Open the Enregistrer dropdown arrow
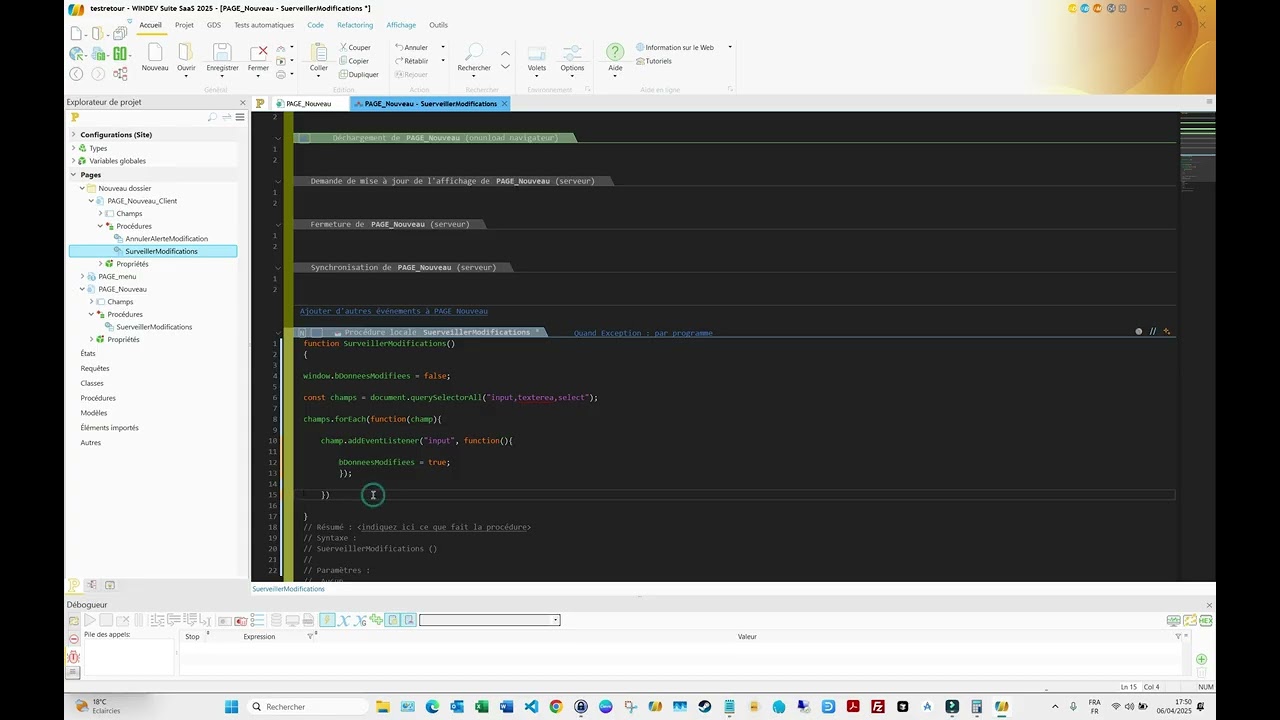Screen dimensions: 1280x720 (222, 76)
